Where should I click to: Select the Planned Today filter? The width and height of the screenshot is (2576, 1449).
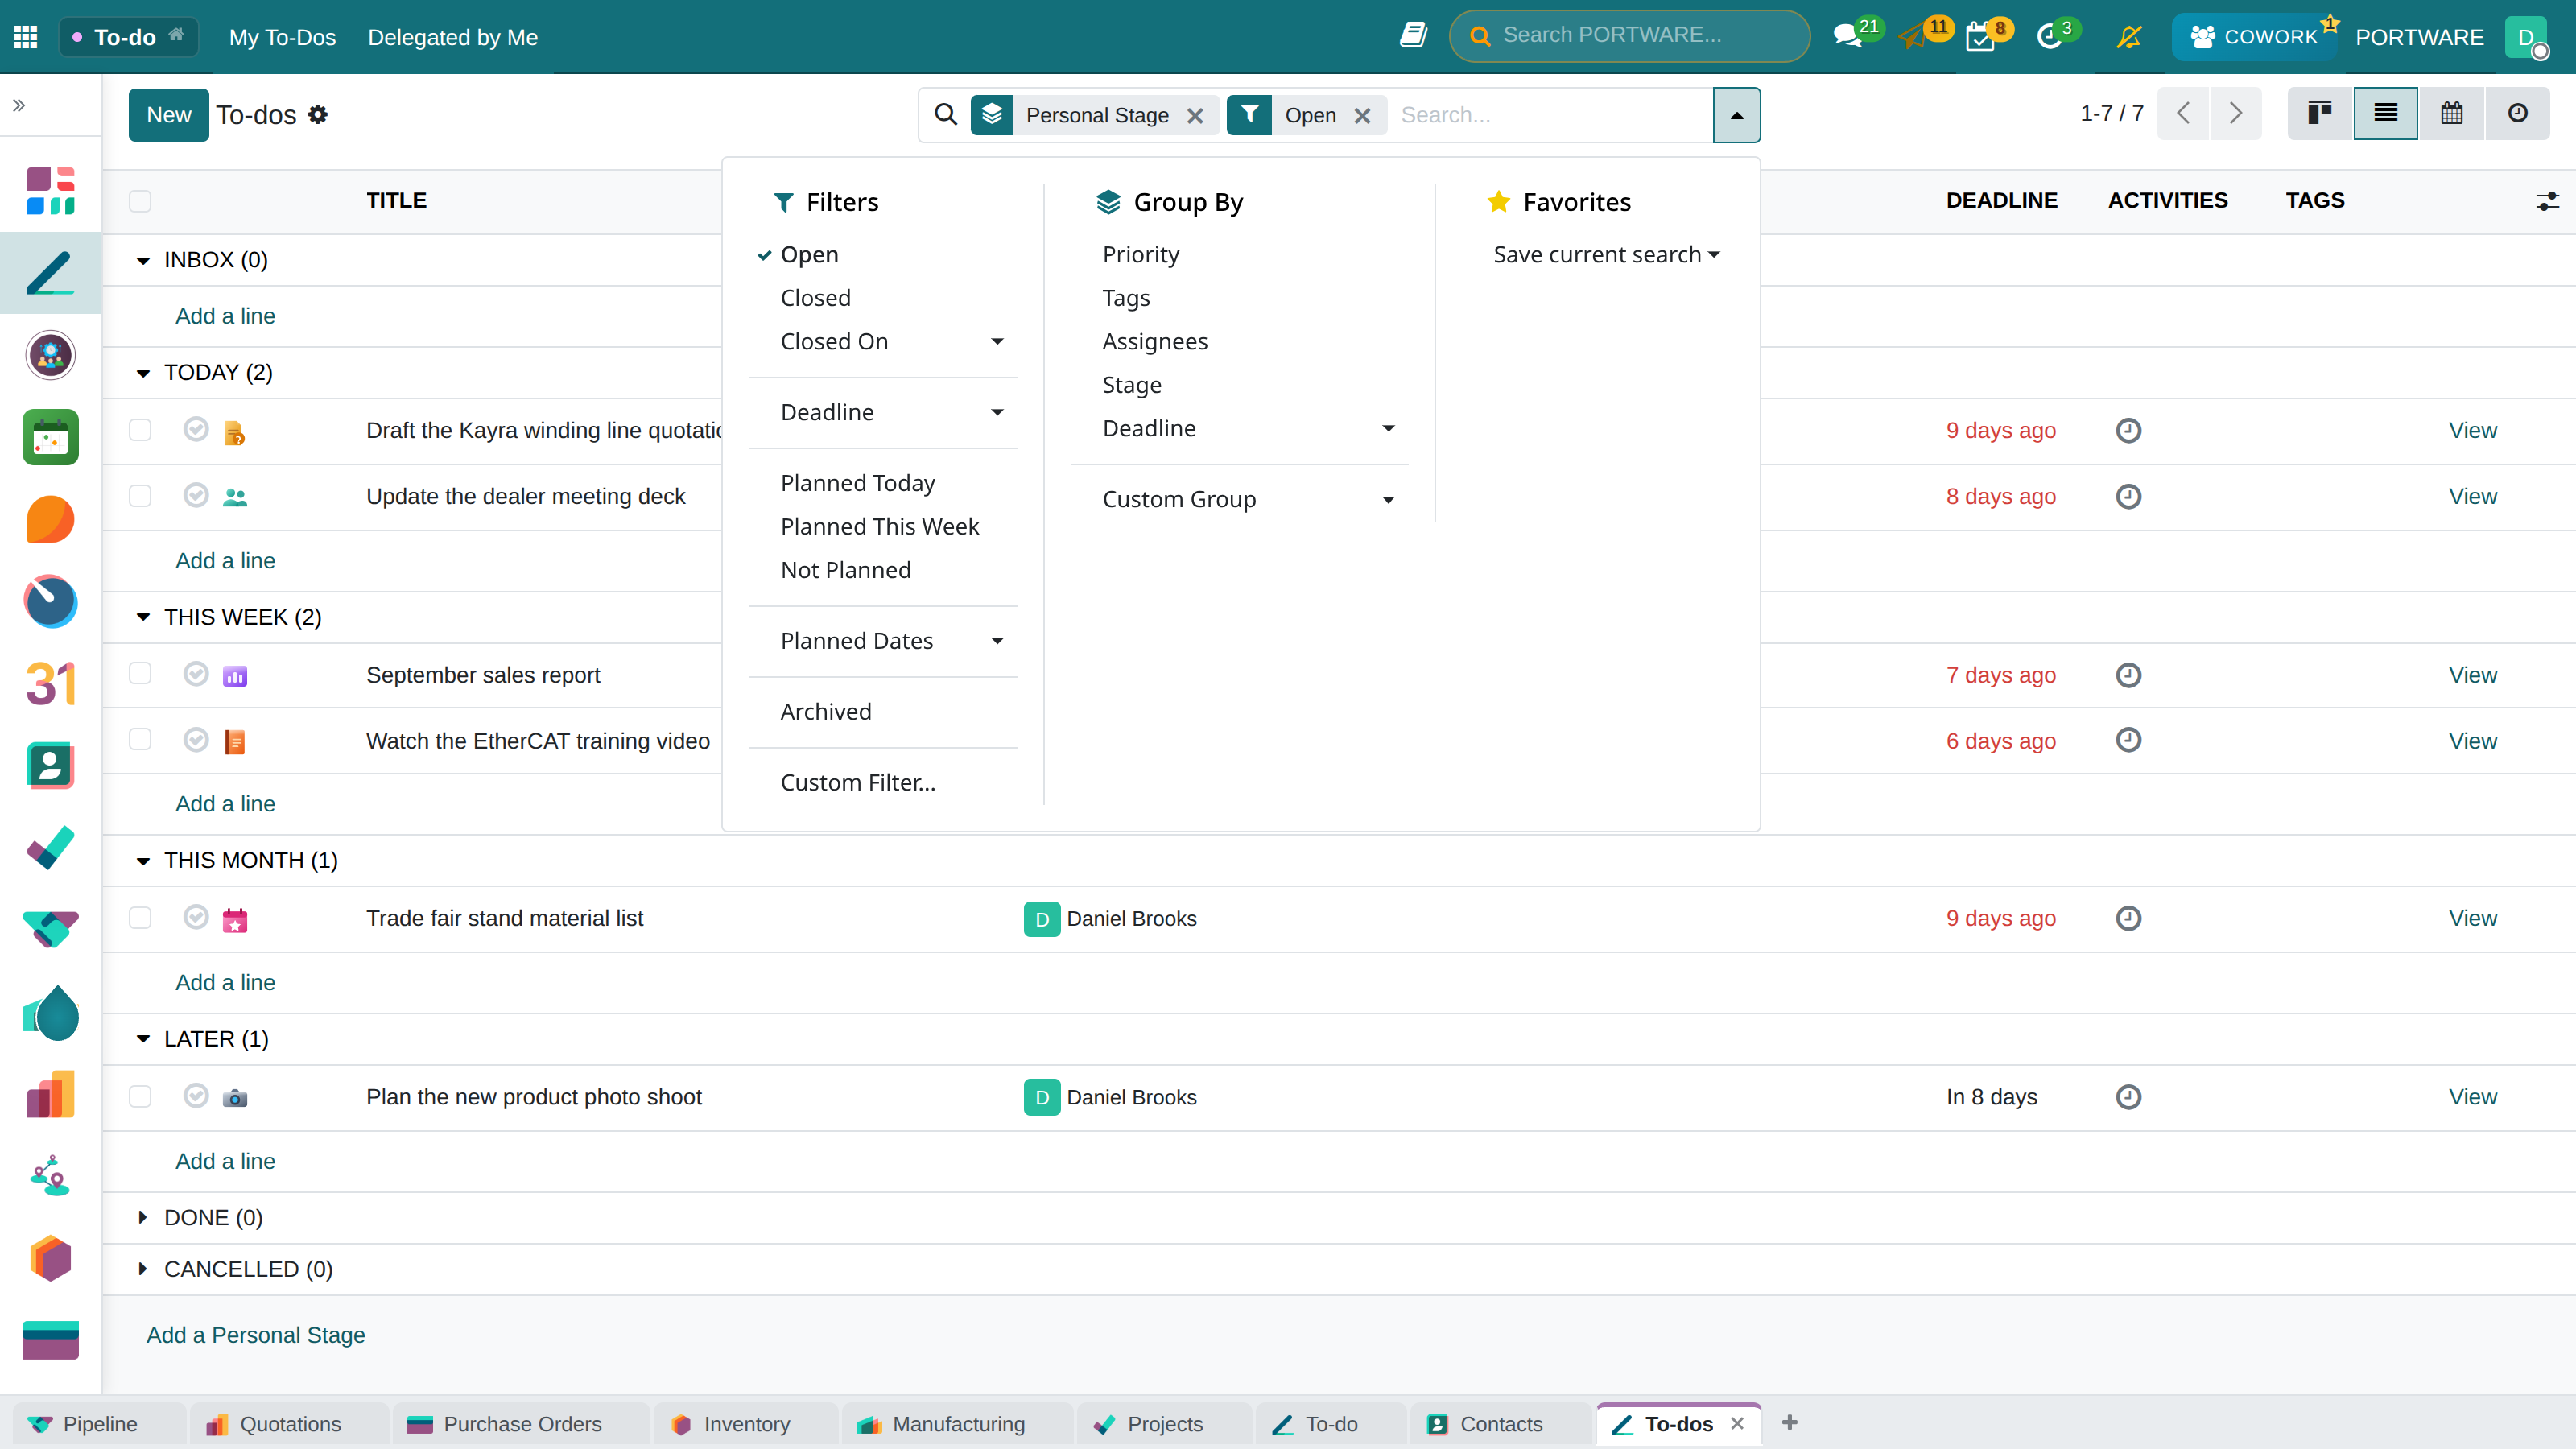858,484
